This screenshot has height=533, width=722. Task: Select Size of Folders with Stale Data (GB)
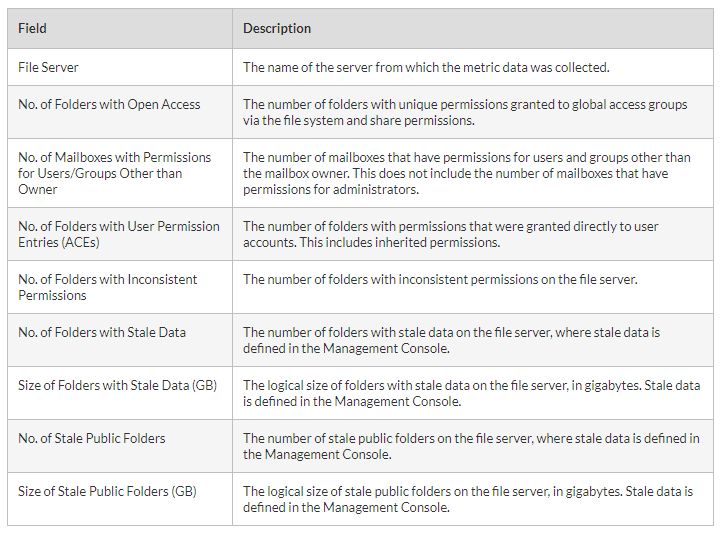(117, 385)
